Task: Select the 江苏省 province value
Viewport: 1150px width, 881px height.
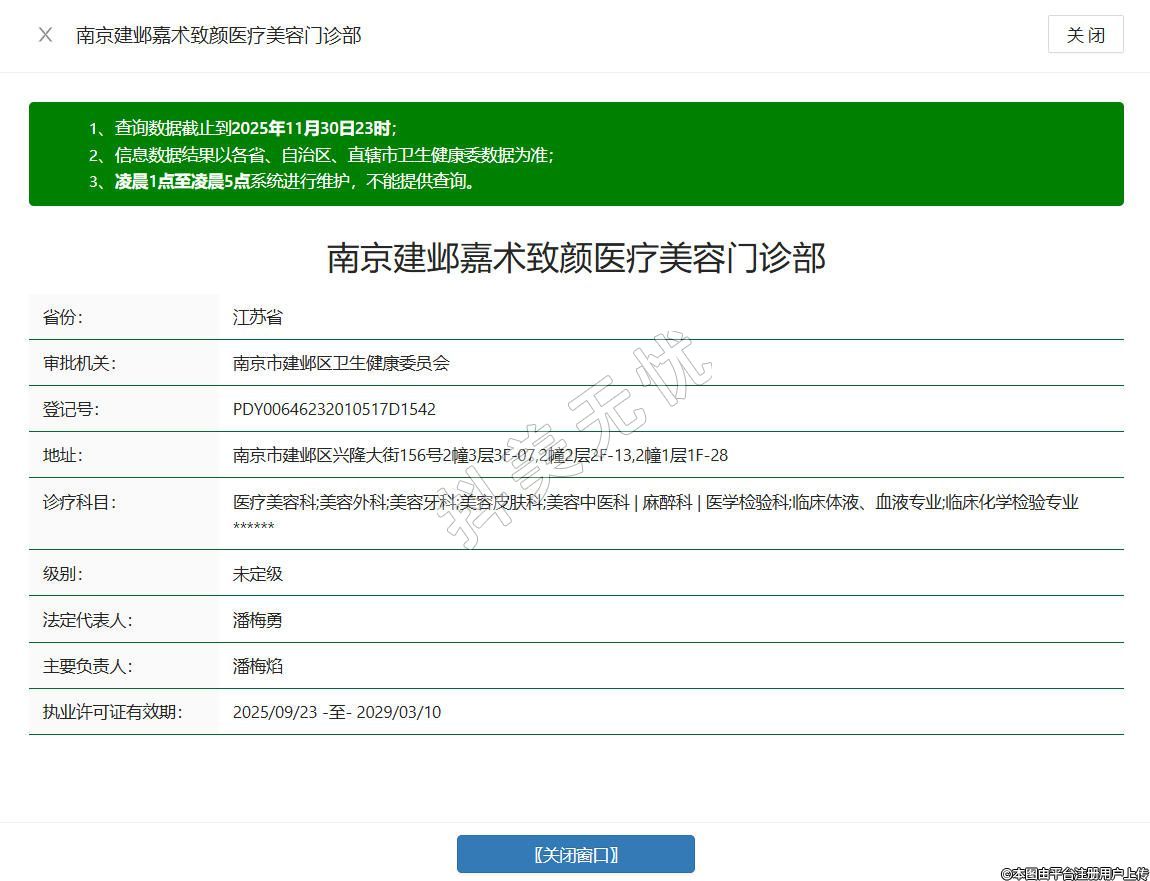Action: (x=258, y=317)
